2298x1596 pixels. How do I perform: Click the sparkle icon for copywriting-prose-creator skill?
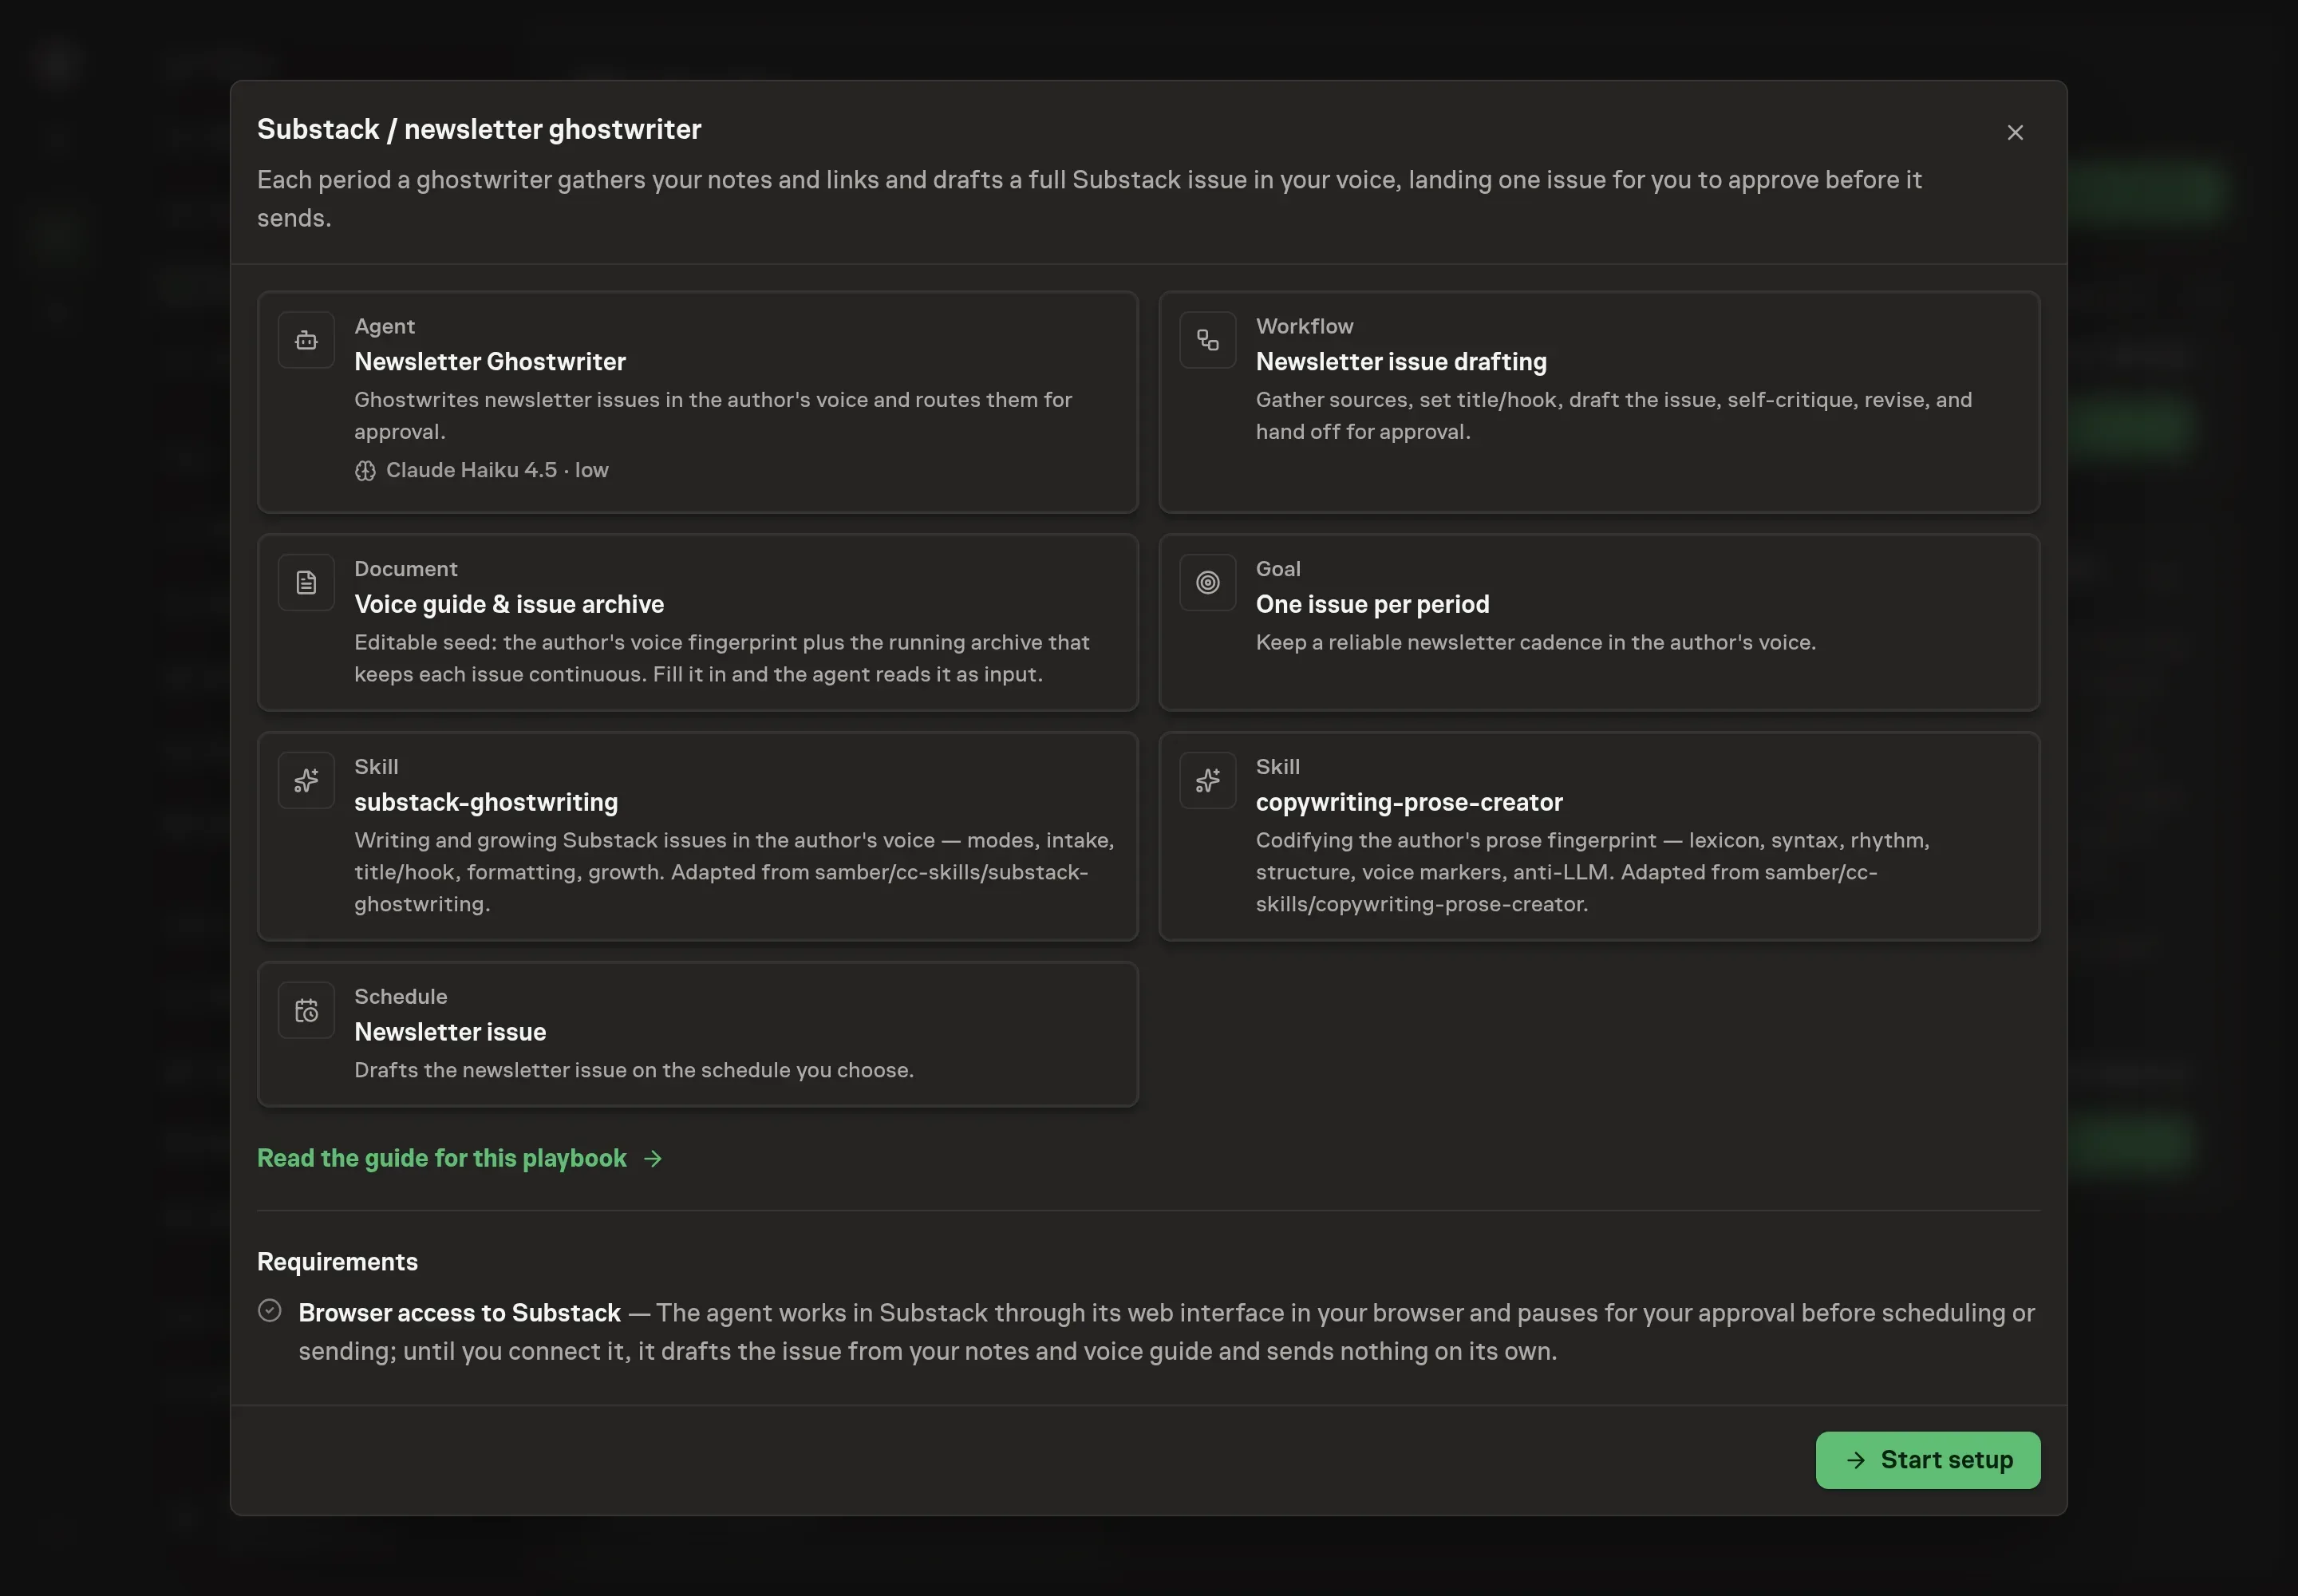tap(1208, 781)
